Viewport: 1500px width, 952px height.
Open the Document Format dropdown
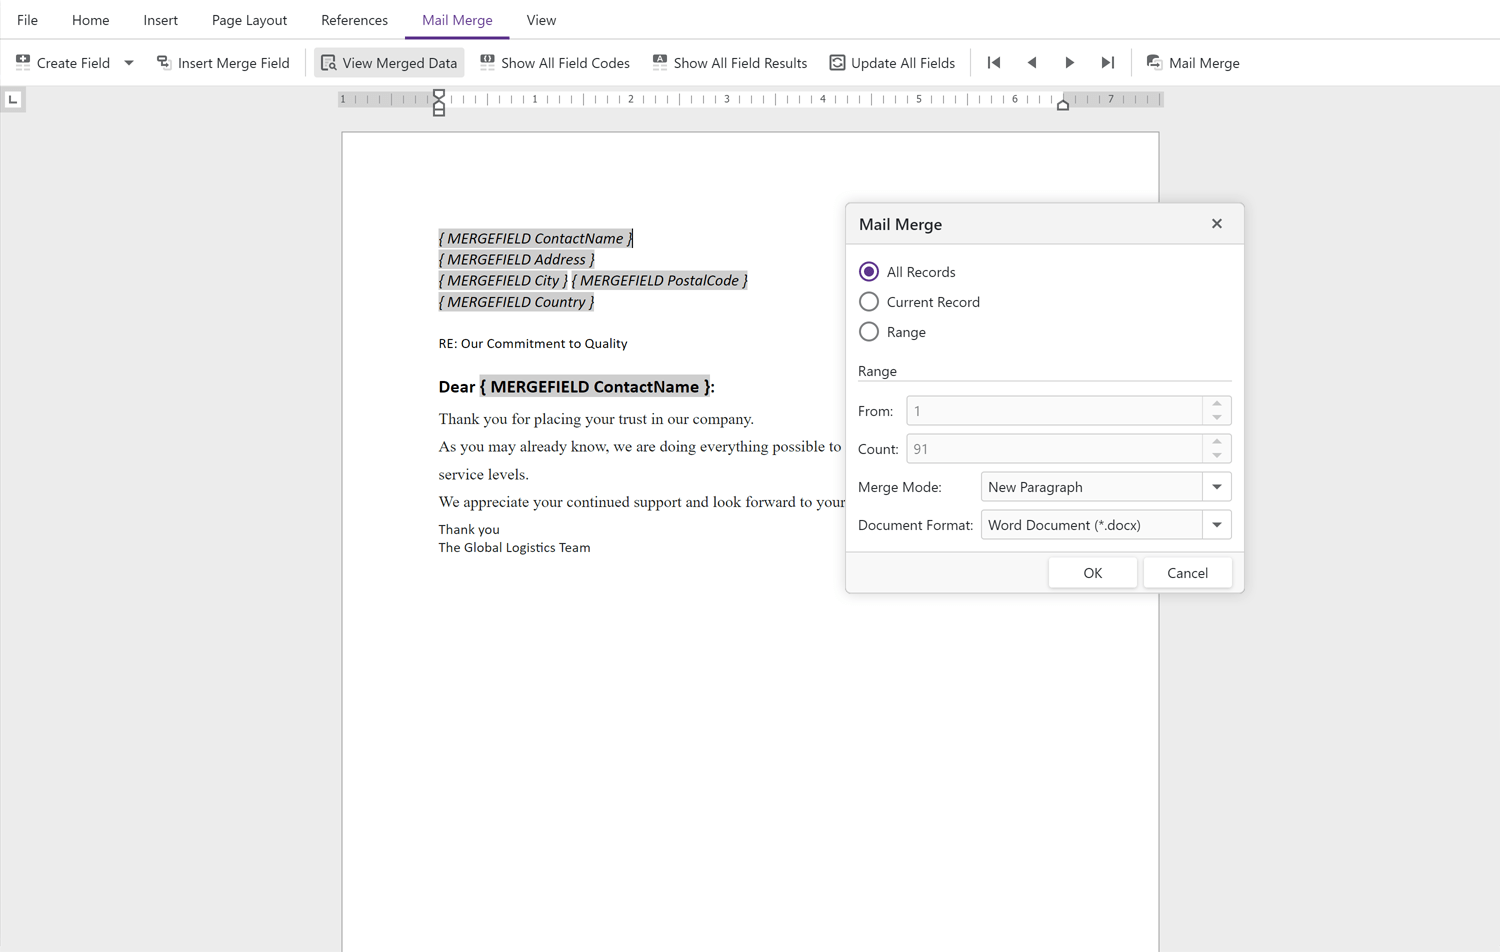1216,524
